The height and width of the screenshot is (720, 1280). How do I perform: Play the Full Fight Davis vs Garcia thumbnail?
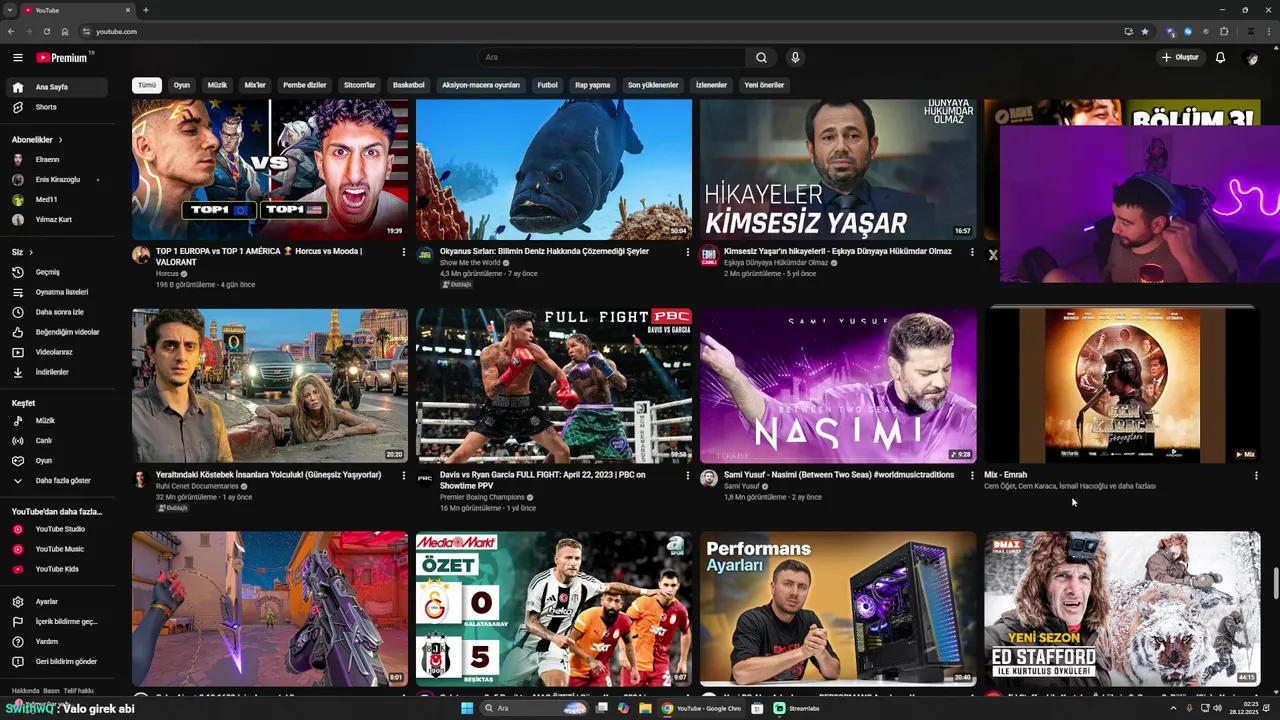[554, 386]
